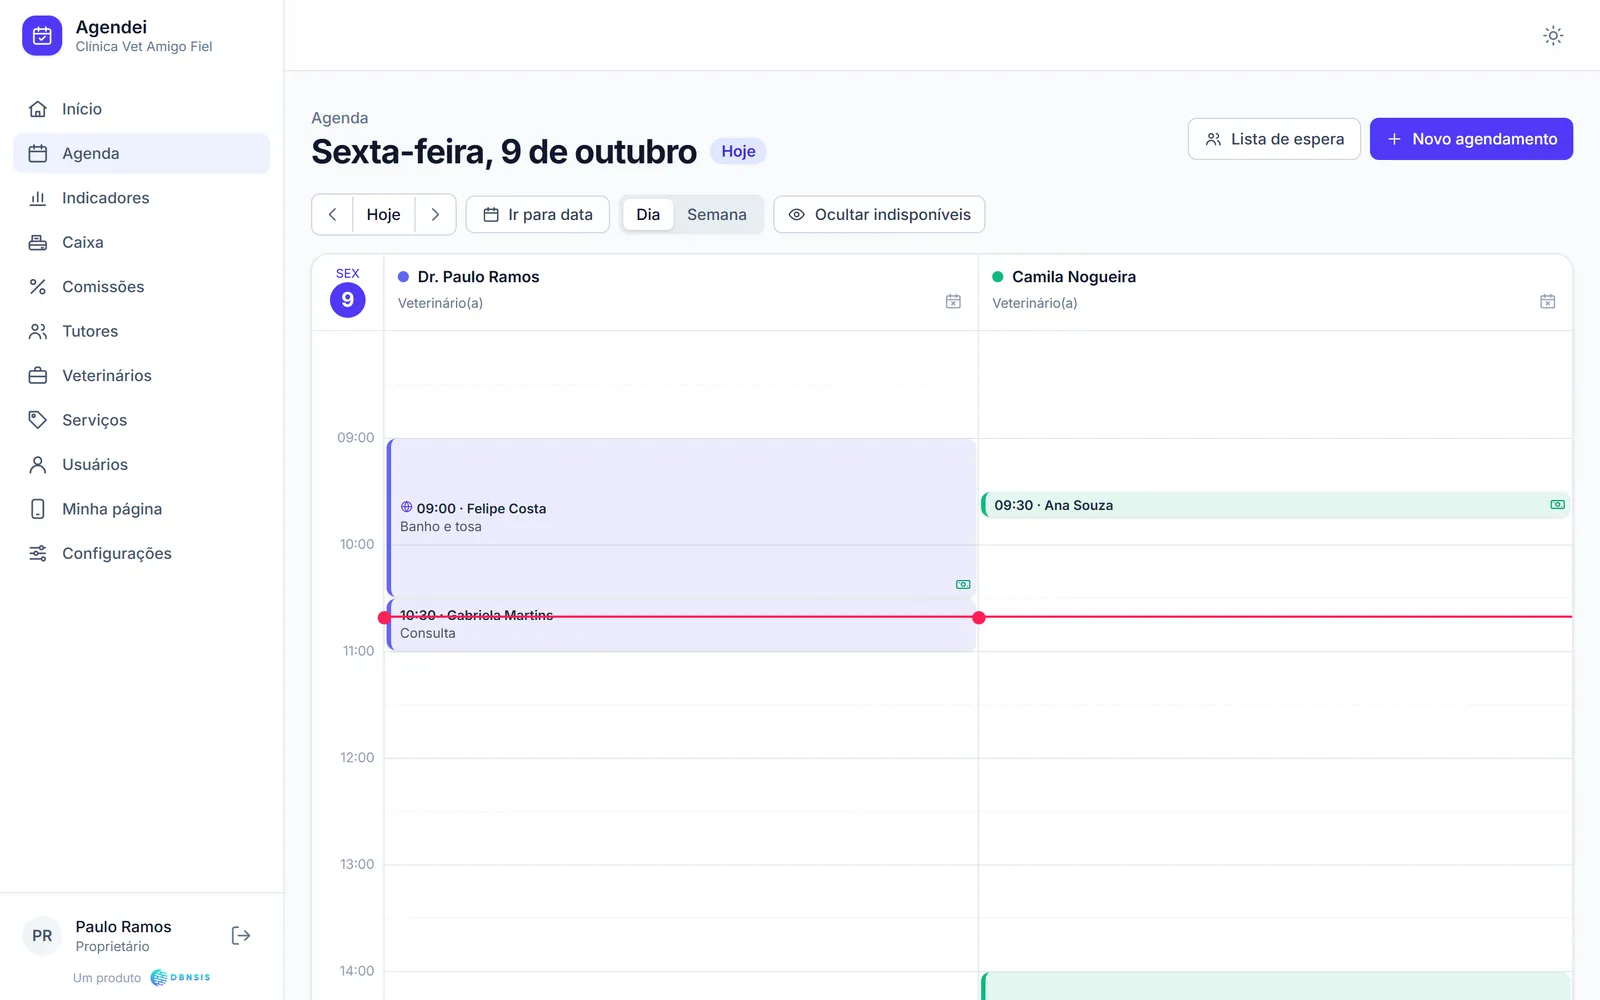The height and width of the screenshot is (1000, 1600).
Task: Open Indicadores in the sidebar
Action: [142, 198]
